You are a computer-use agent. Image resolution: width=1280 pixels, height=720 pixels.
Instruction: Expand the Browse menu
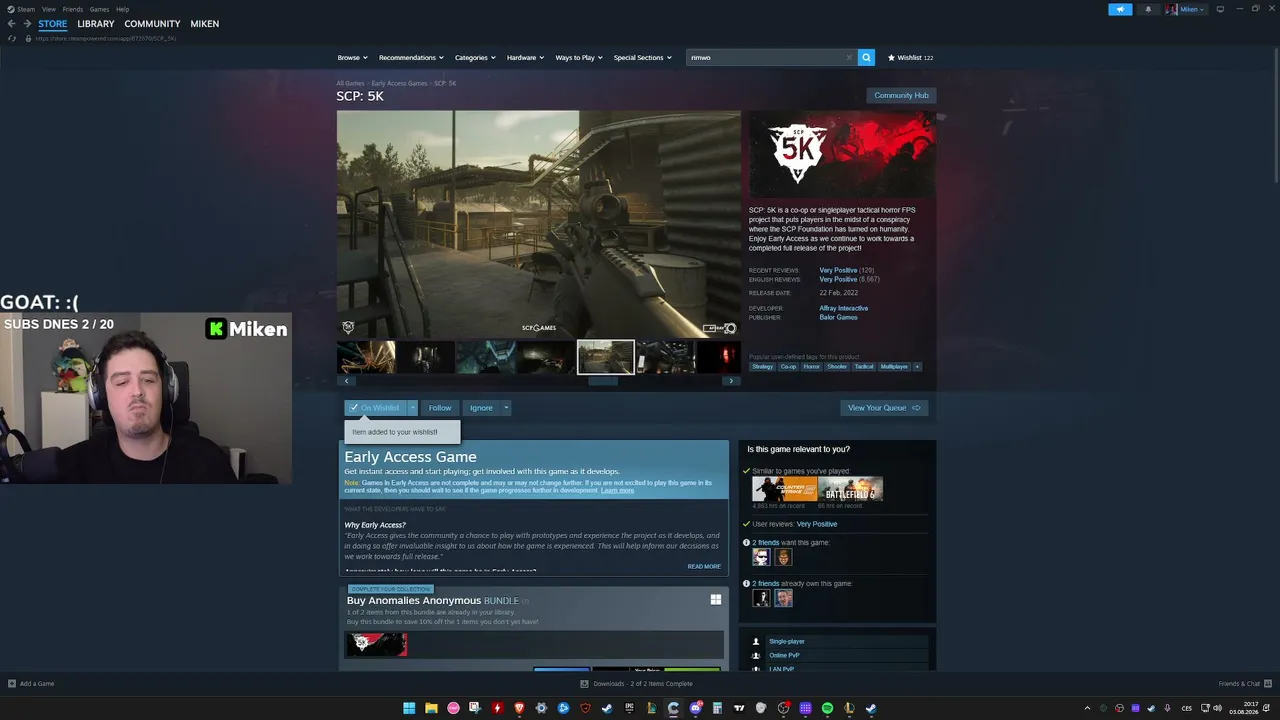tap(352, 58)
